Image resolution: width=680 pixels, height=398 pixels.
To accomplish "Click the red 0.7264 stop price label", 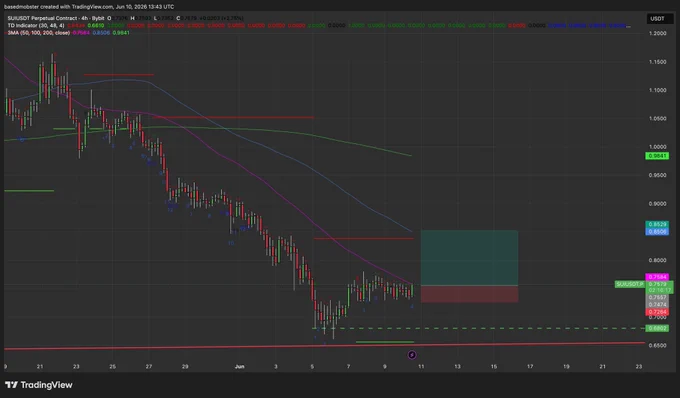I will coord(657,312).
